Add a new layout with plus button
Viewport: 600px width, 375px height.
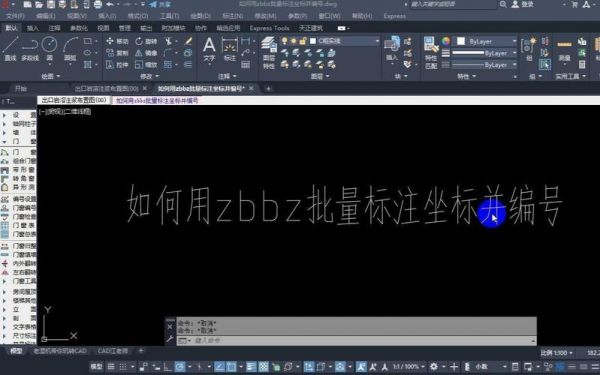(141, 351)
